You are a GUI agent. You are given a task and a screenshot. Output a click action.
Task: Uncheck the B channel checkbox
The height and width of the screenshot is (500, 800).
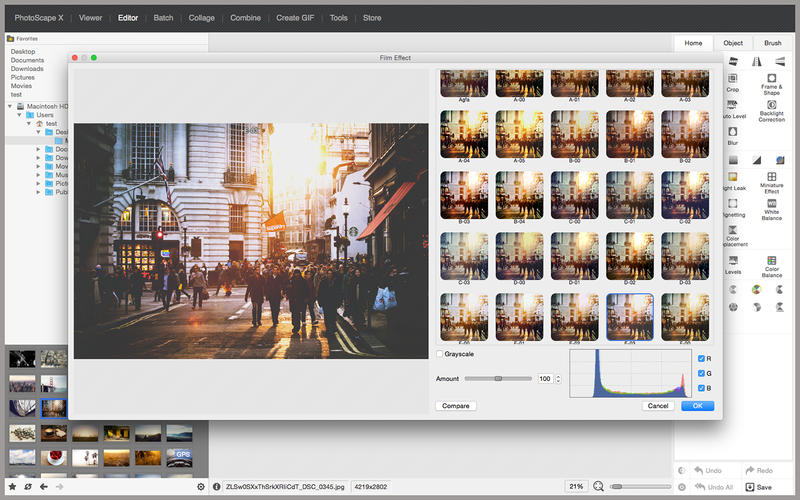701,387
